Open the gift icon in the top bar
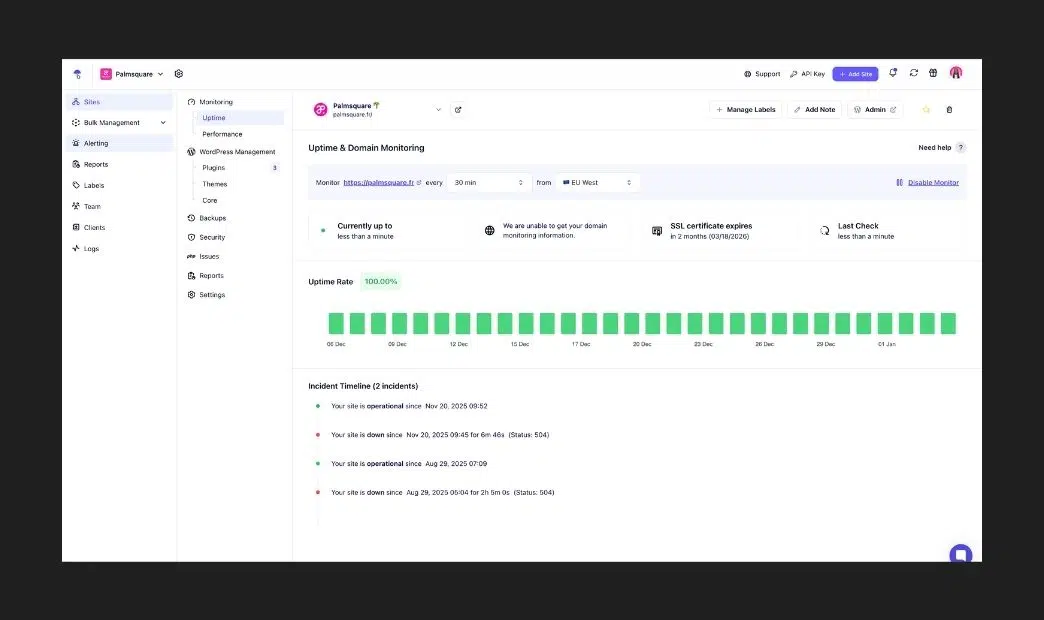 coord(933,73)
